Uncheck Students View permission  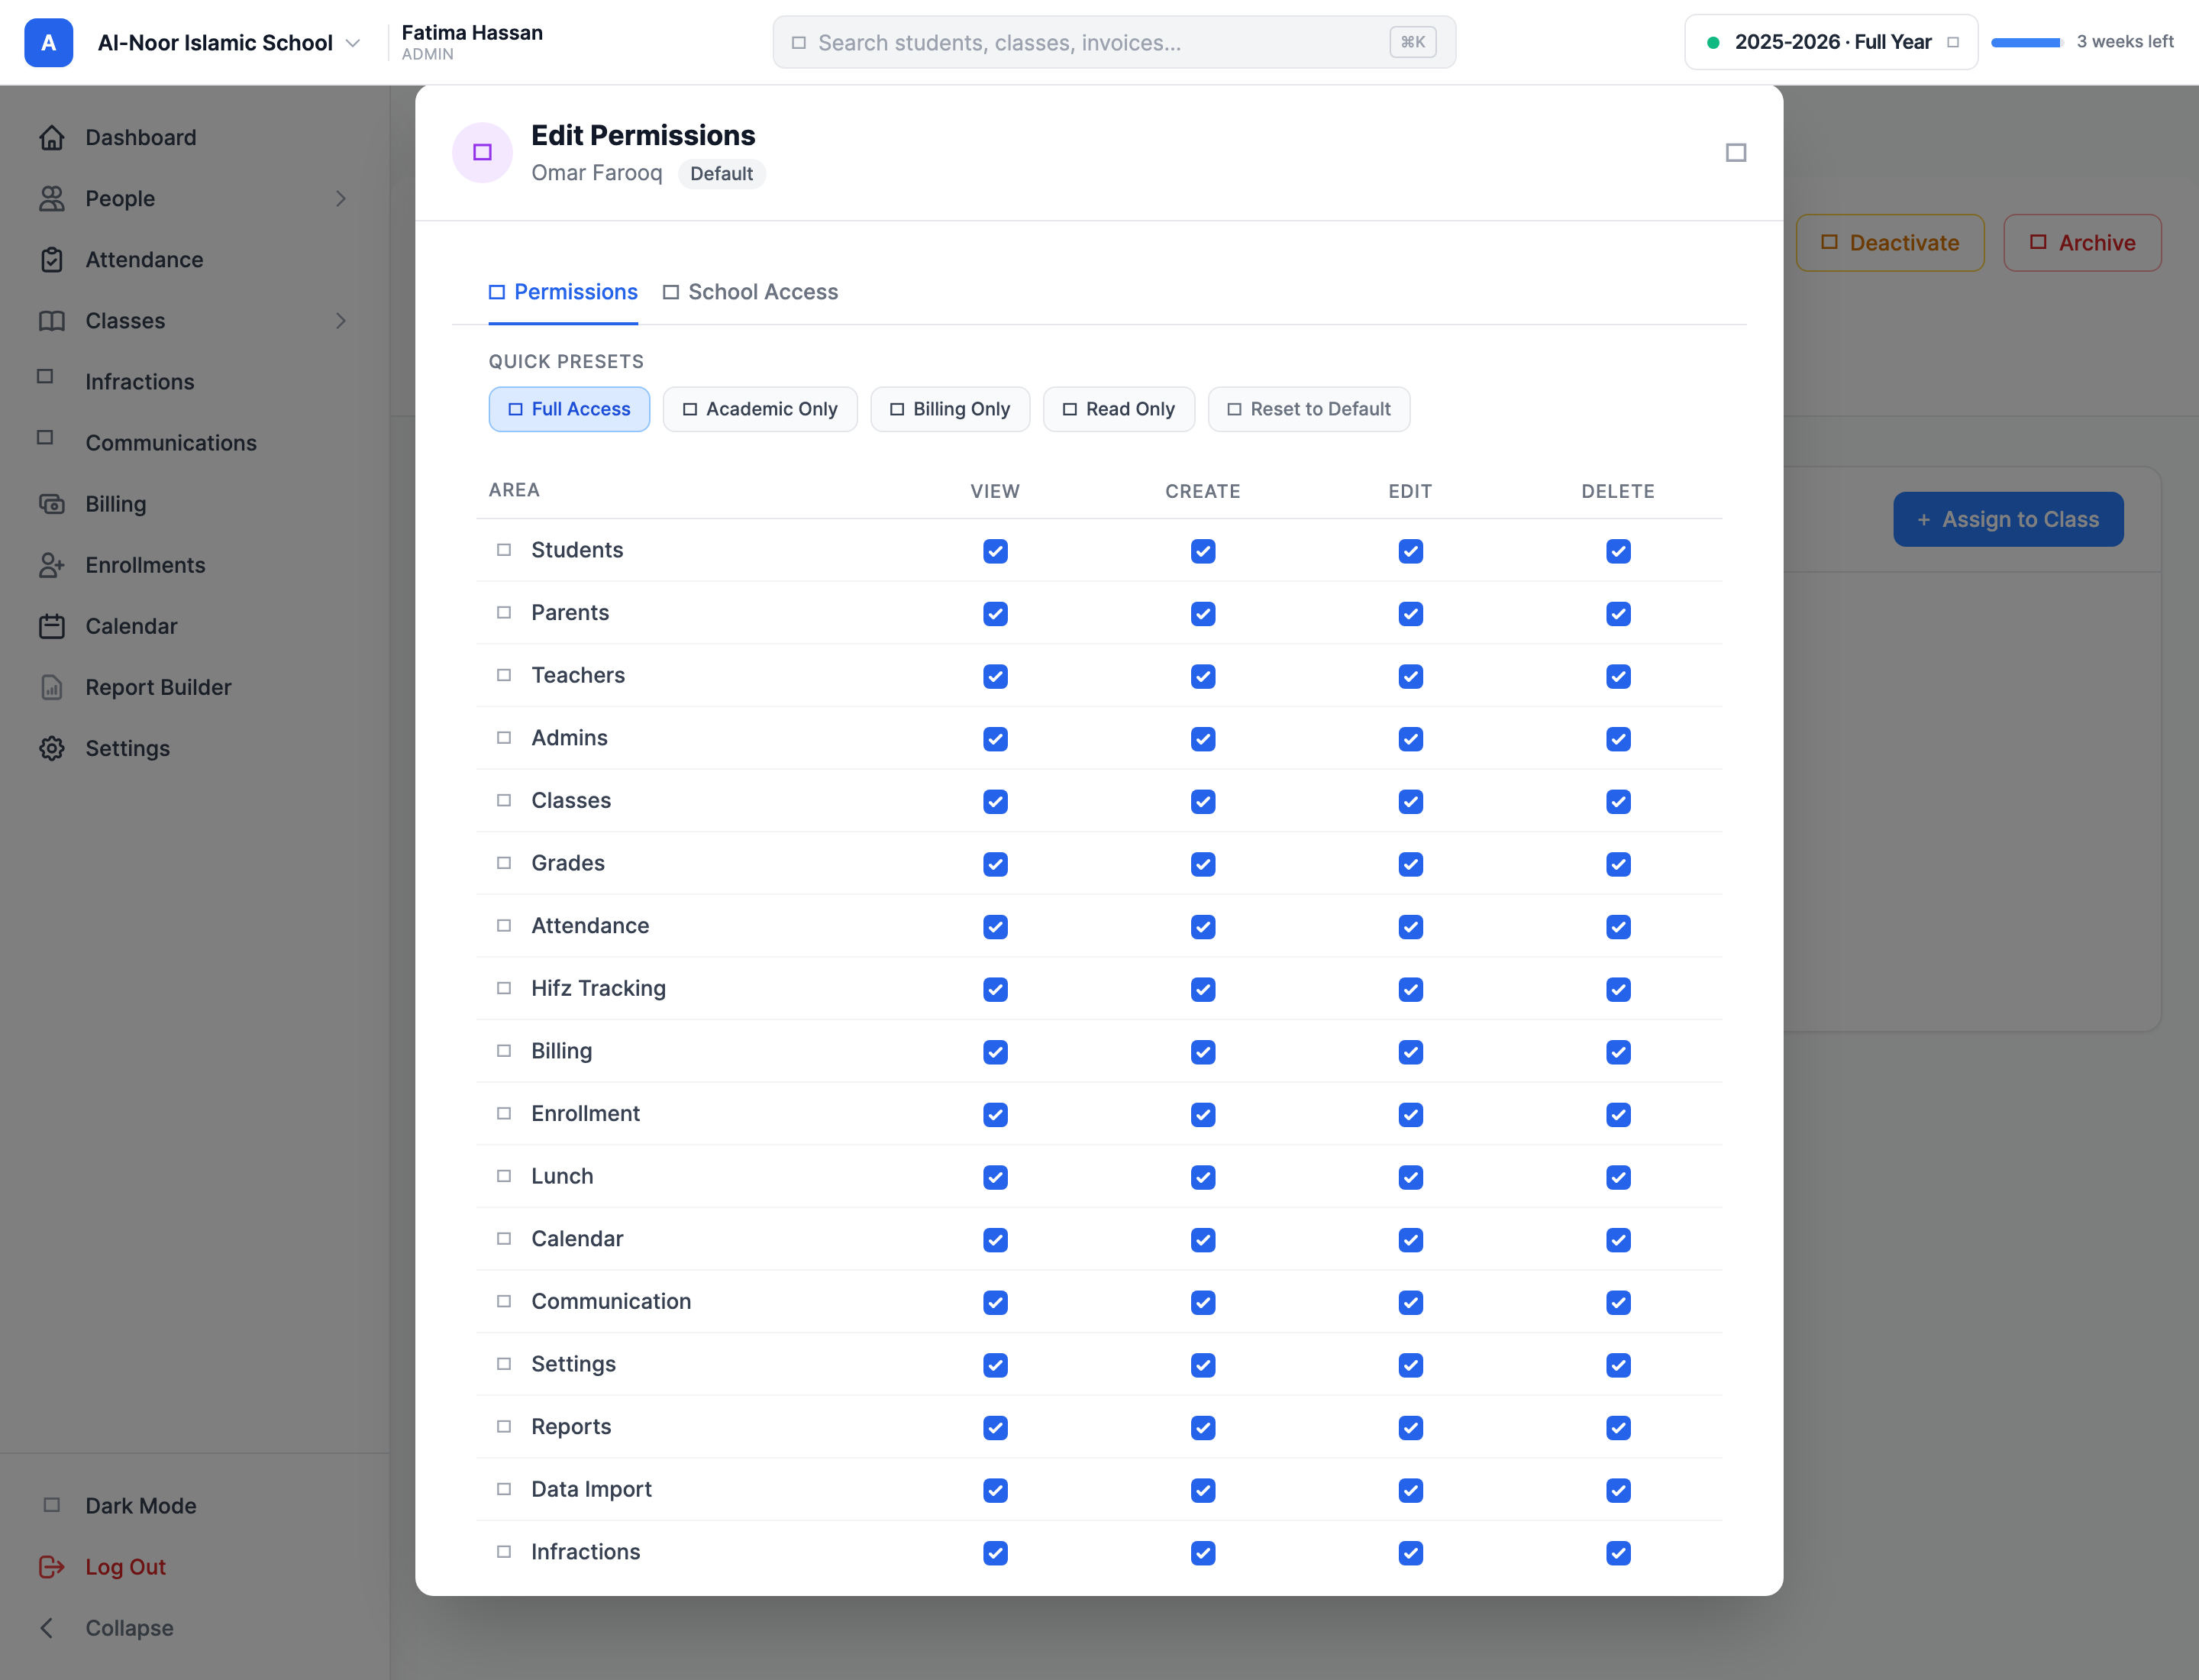995,551
